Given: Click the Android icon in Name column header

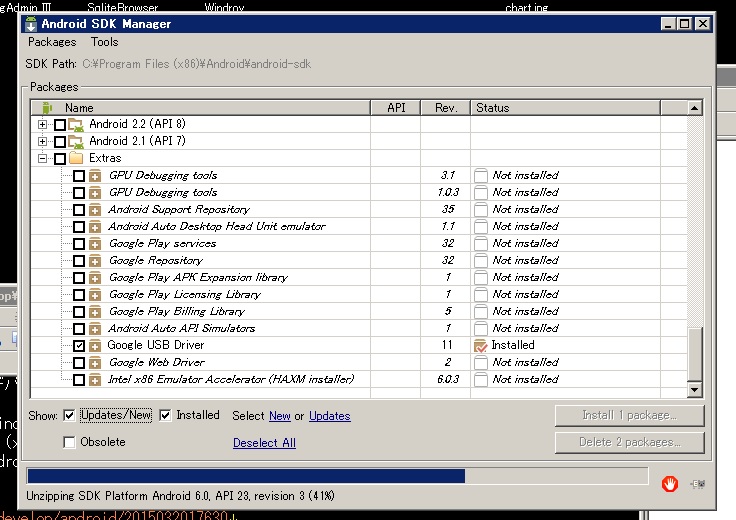Looking at the screenshot, I should pos(46,108).
